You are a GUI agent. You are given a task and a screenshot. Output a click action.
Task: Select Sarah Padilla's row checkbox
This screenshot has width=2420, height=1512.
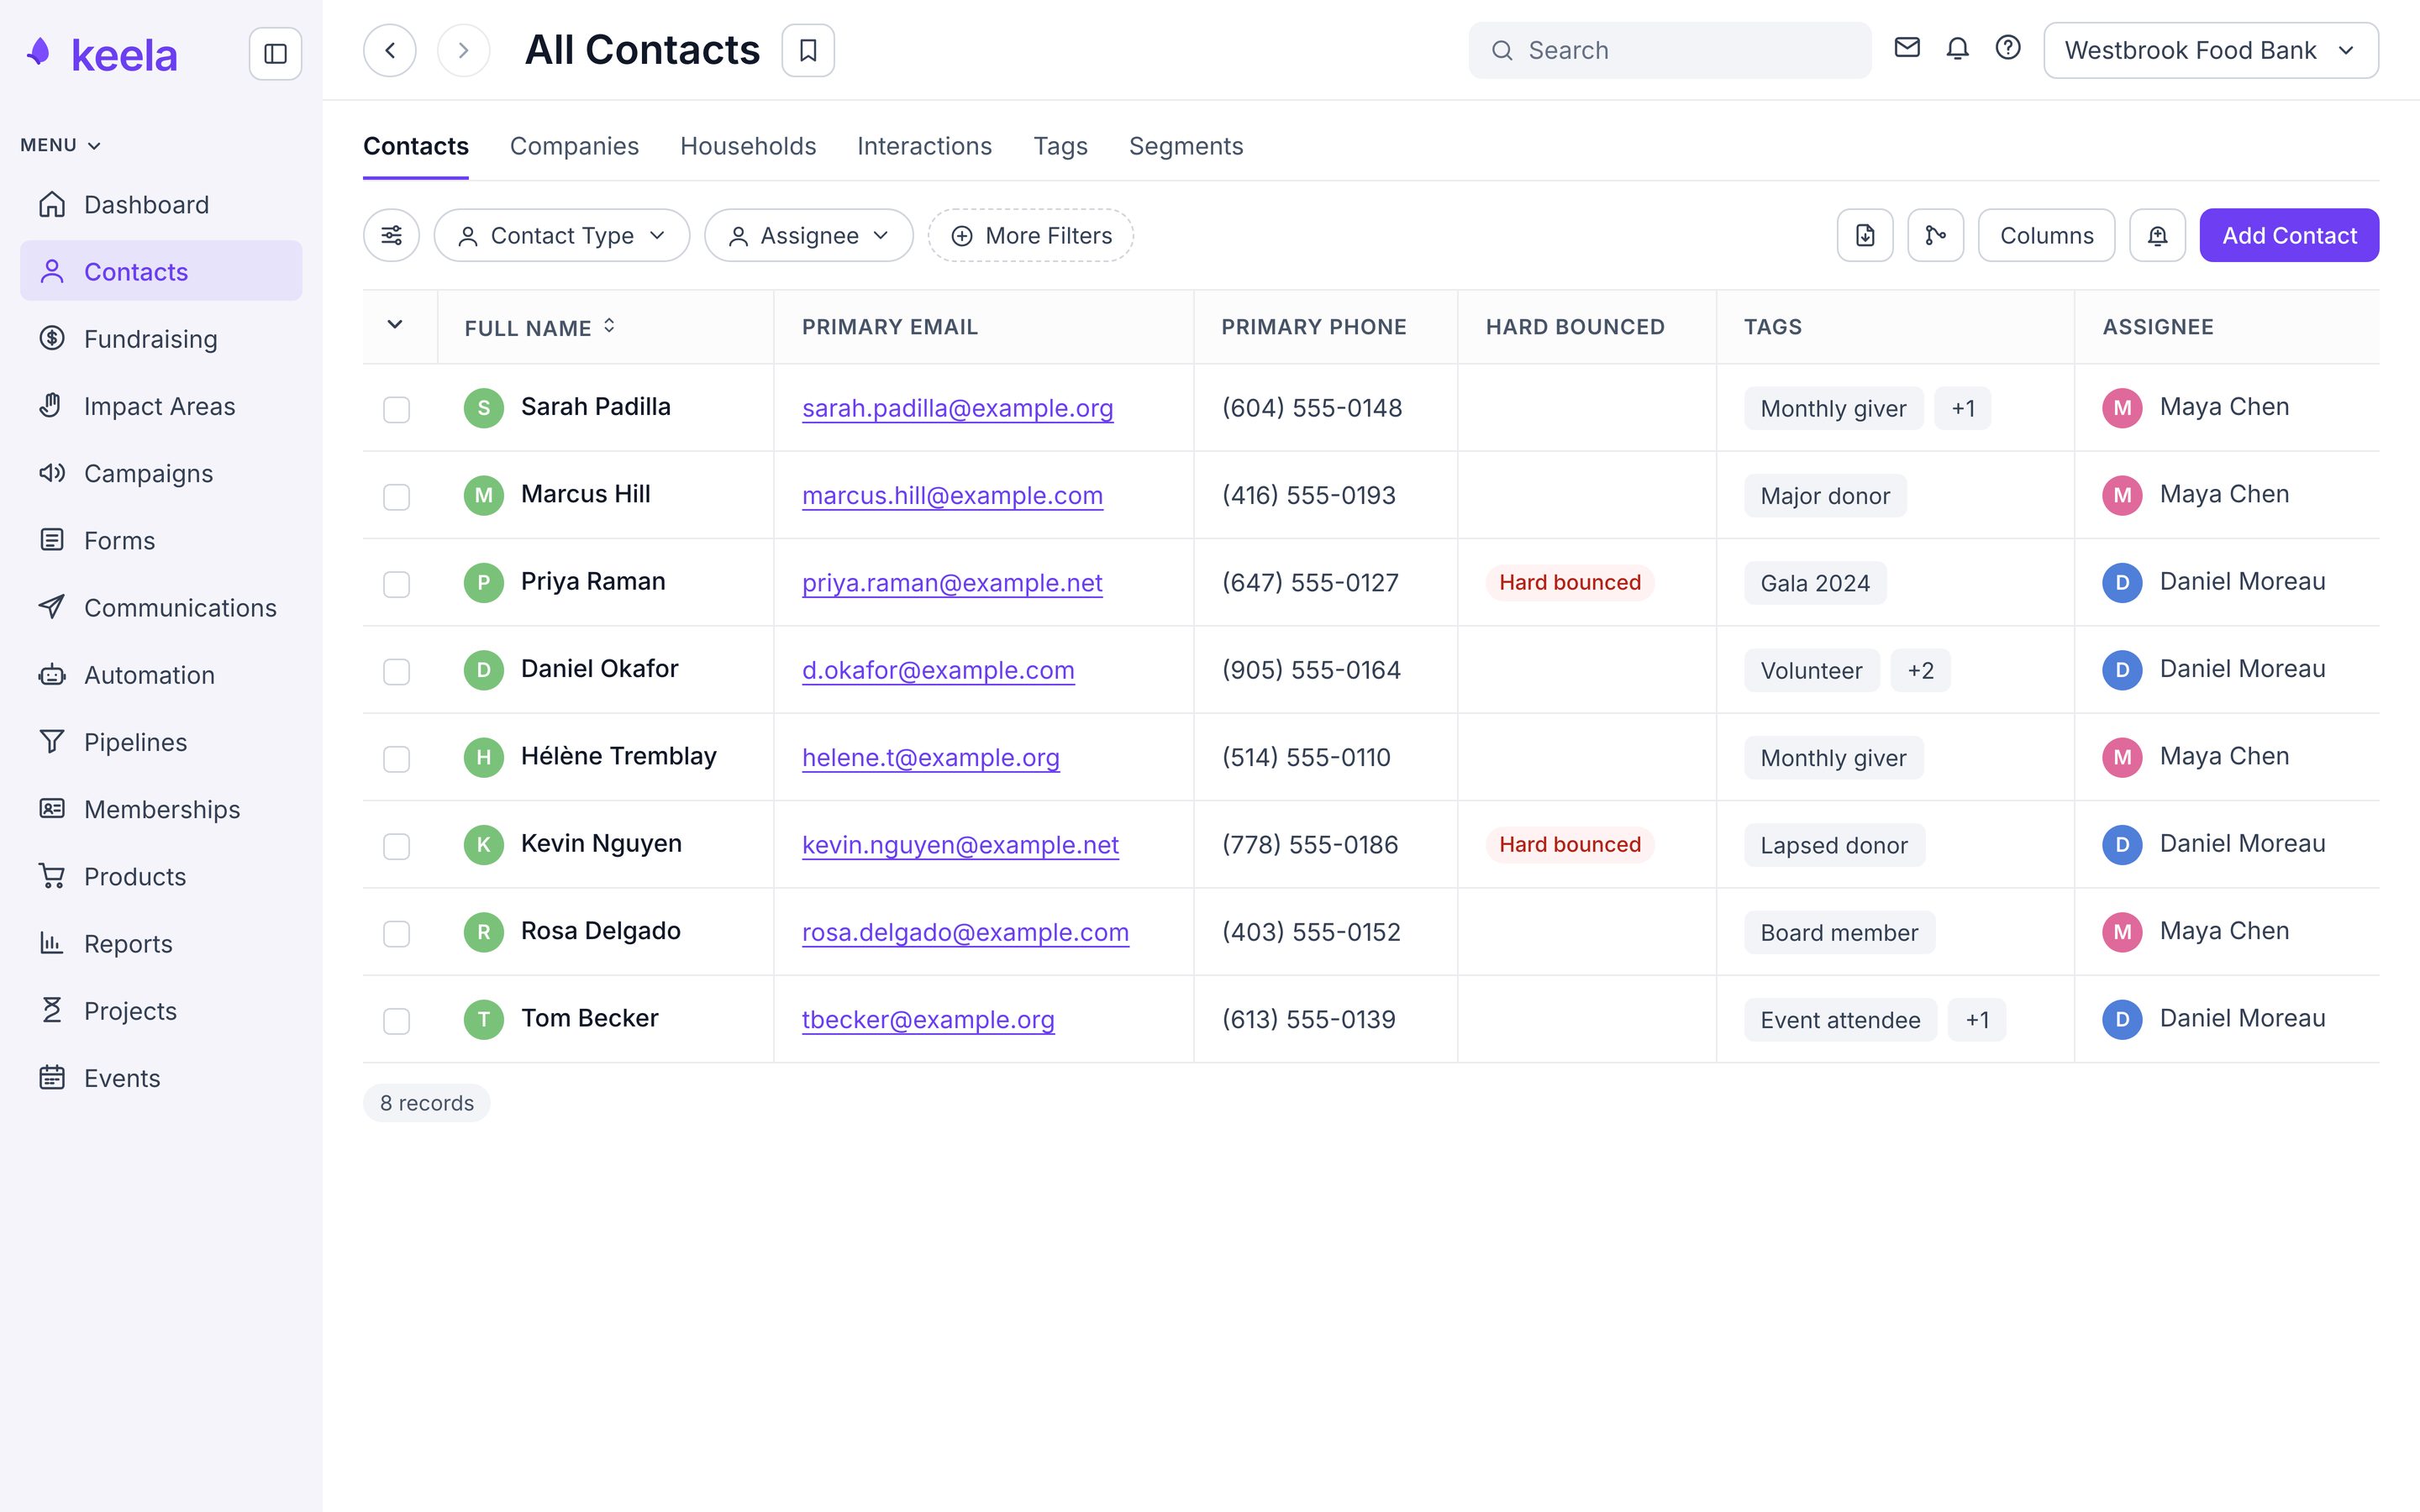pos(397,409)
